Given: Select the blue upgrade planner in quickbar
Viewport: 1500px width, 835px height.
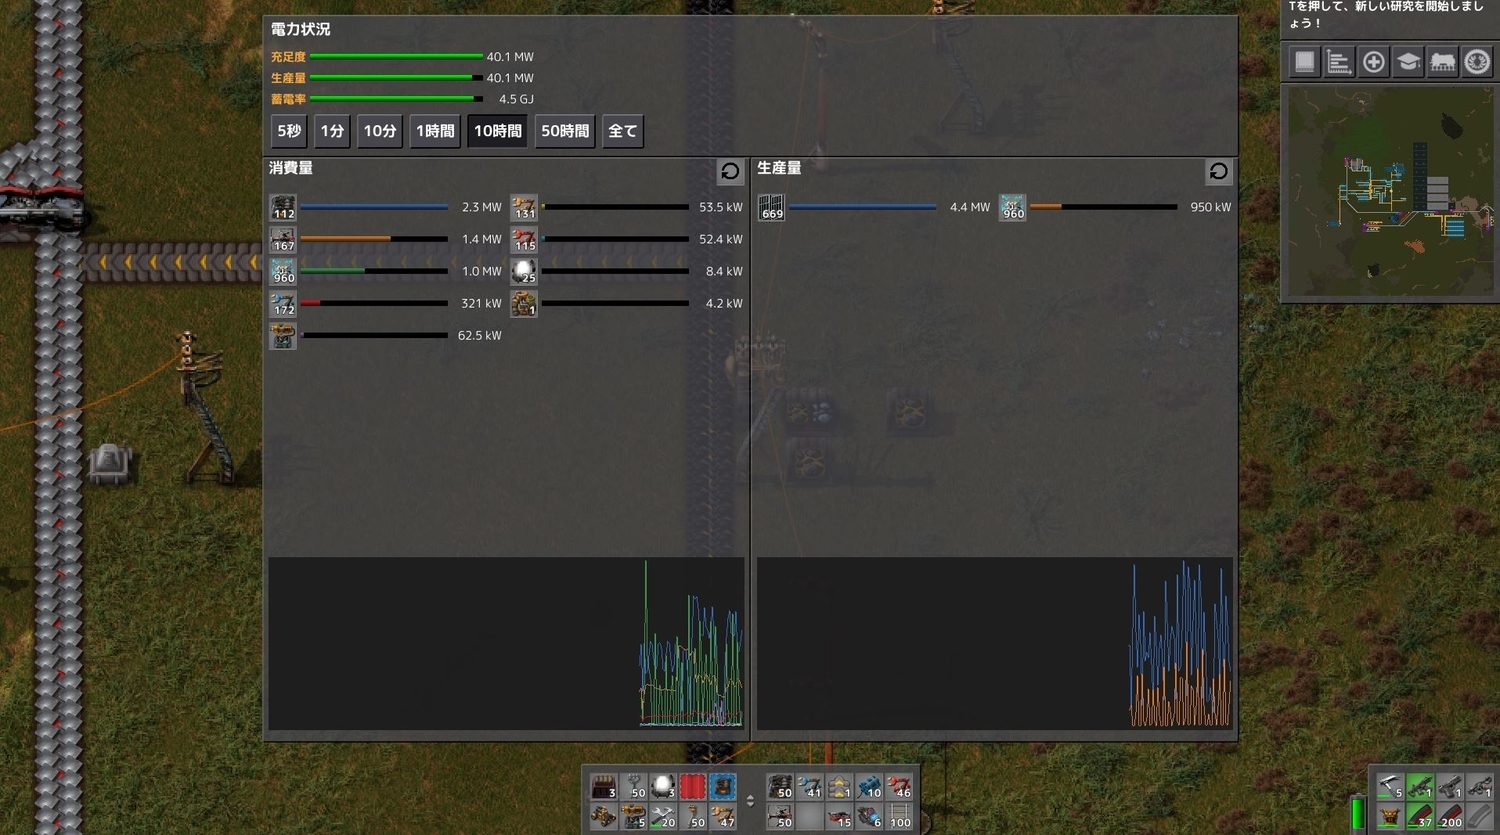Looking at the screenshot, I should (723, 786).
